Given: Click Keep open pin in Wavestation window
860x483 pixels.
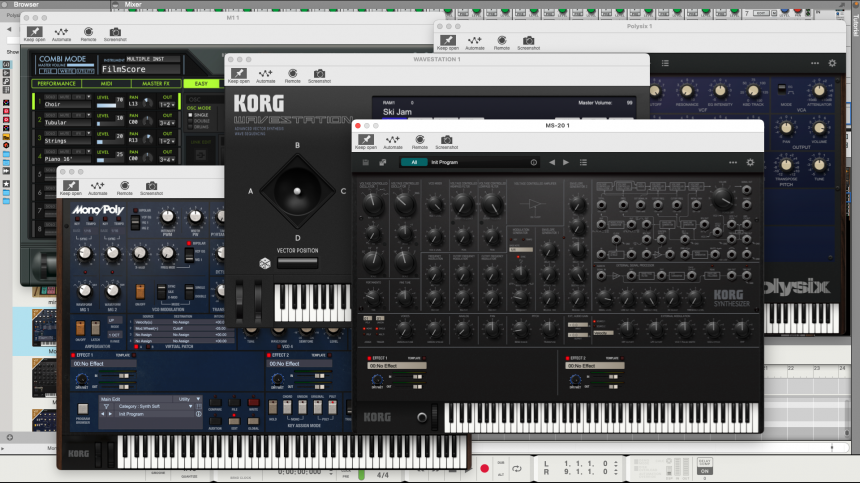Looking at the screenshot, I should click(239, 73).
